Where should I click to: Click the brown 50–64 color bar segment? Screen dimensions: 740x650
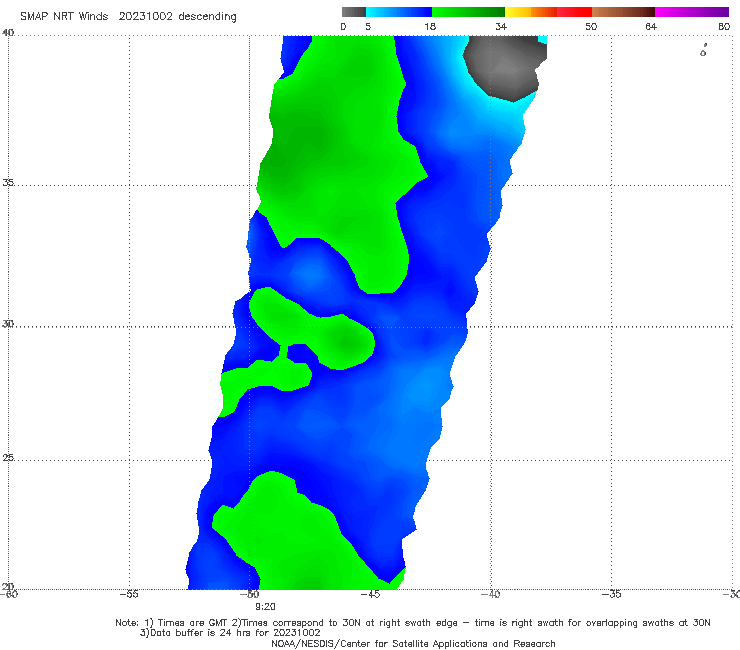[623, 12]
